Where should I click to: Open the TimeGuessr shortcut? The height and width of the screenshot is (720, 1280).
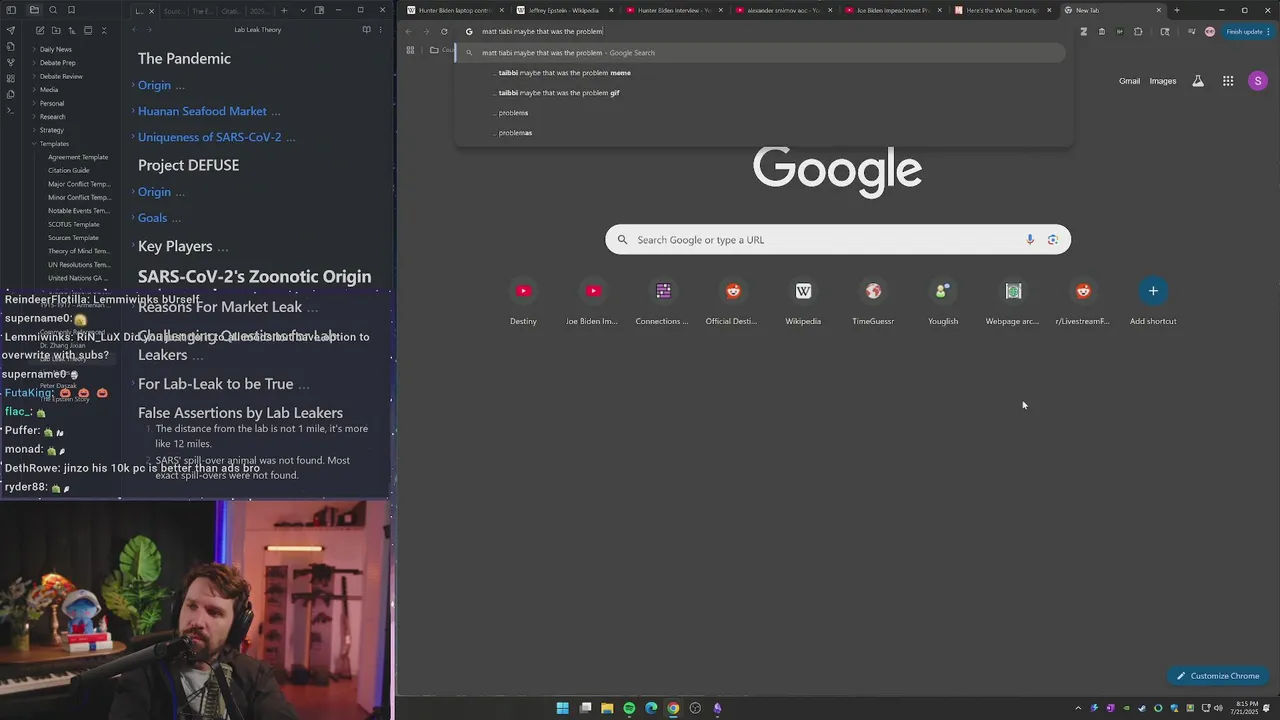point(873,301)
